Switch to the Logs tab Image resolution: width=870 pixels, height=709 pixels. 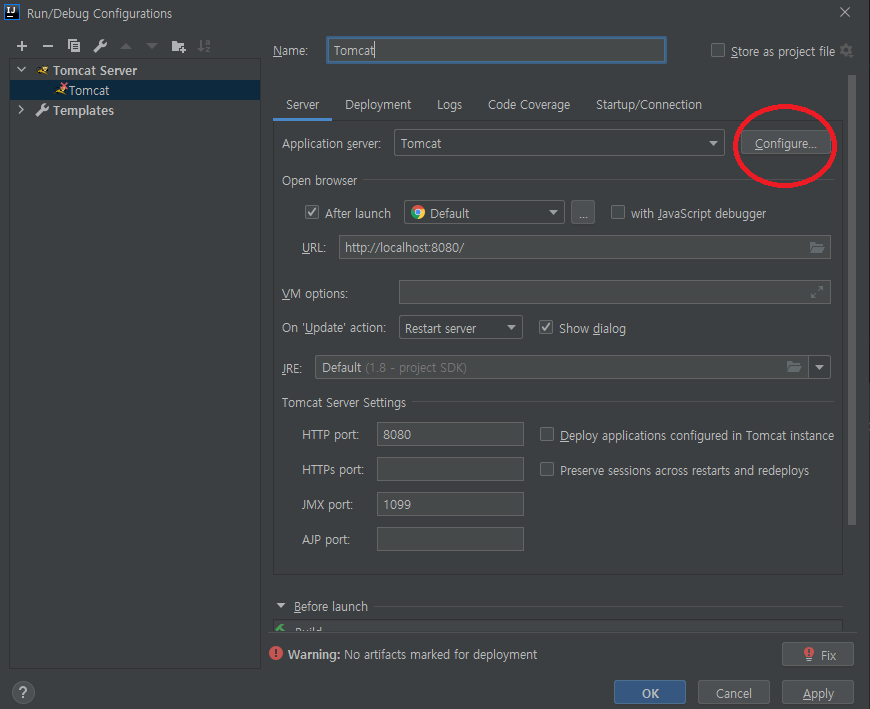(x=449, y=104)
